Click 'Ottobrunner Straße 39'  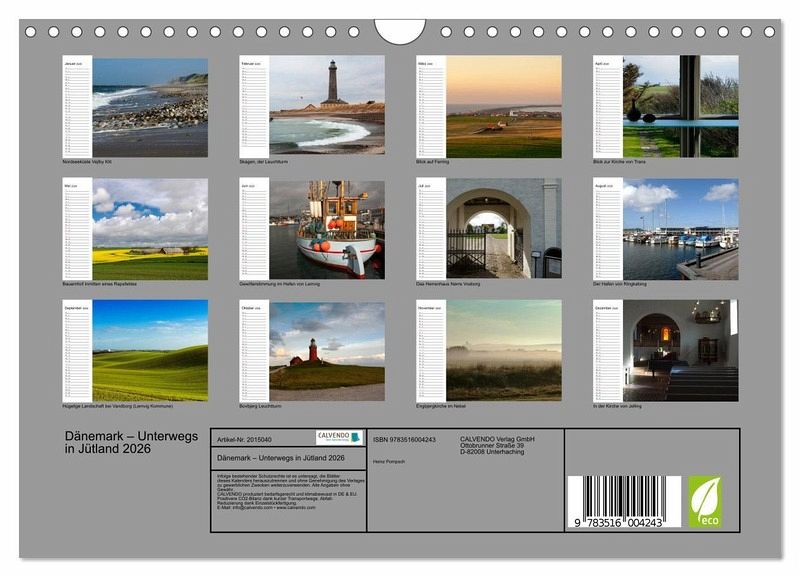pyautogui.click(x=492, y=445)
